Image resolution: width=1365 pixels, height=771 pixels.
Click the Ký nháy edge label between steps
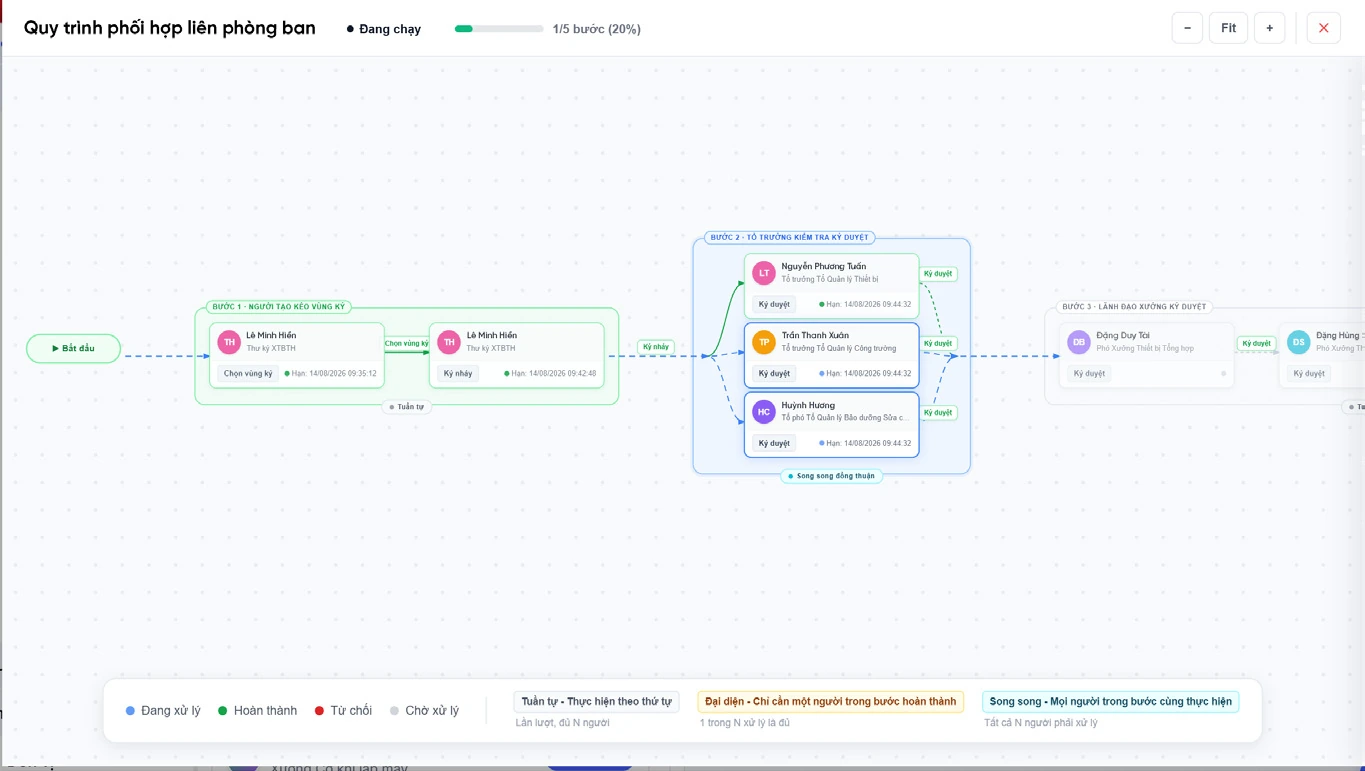656,347
